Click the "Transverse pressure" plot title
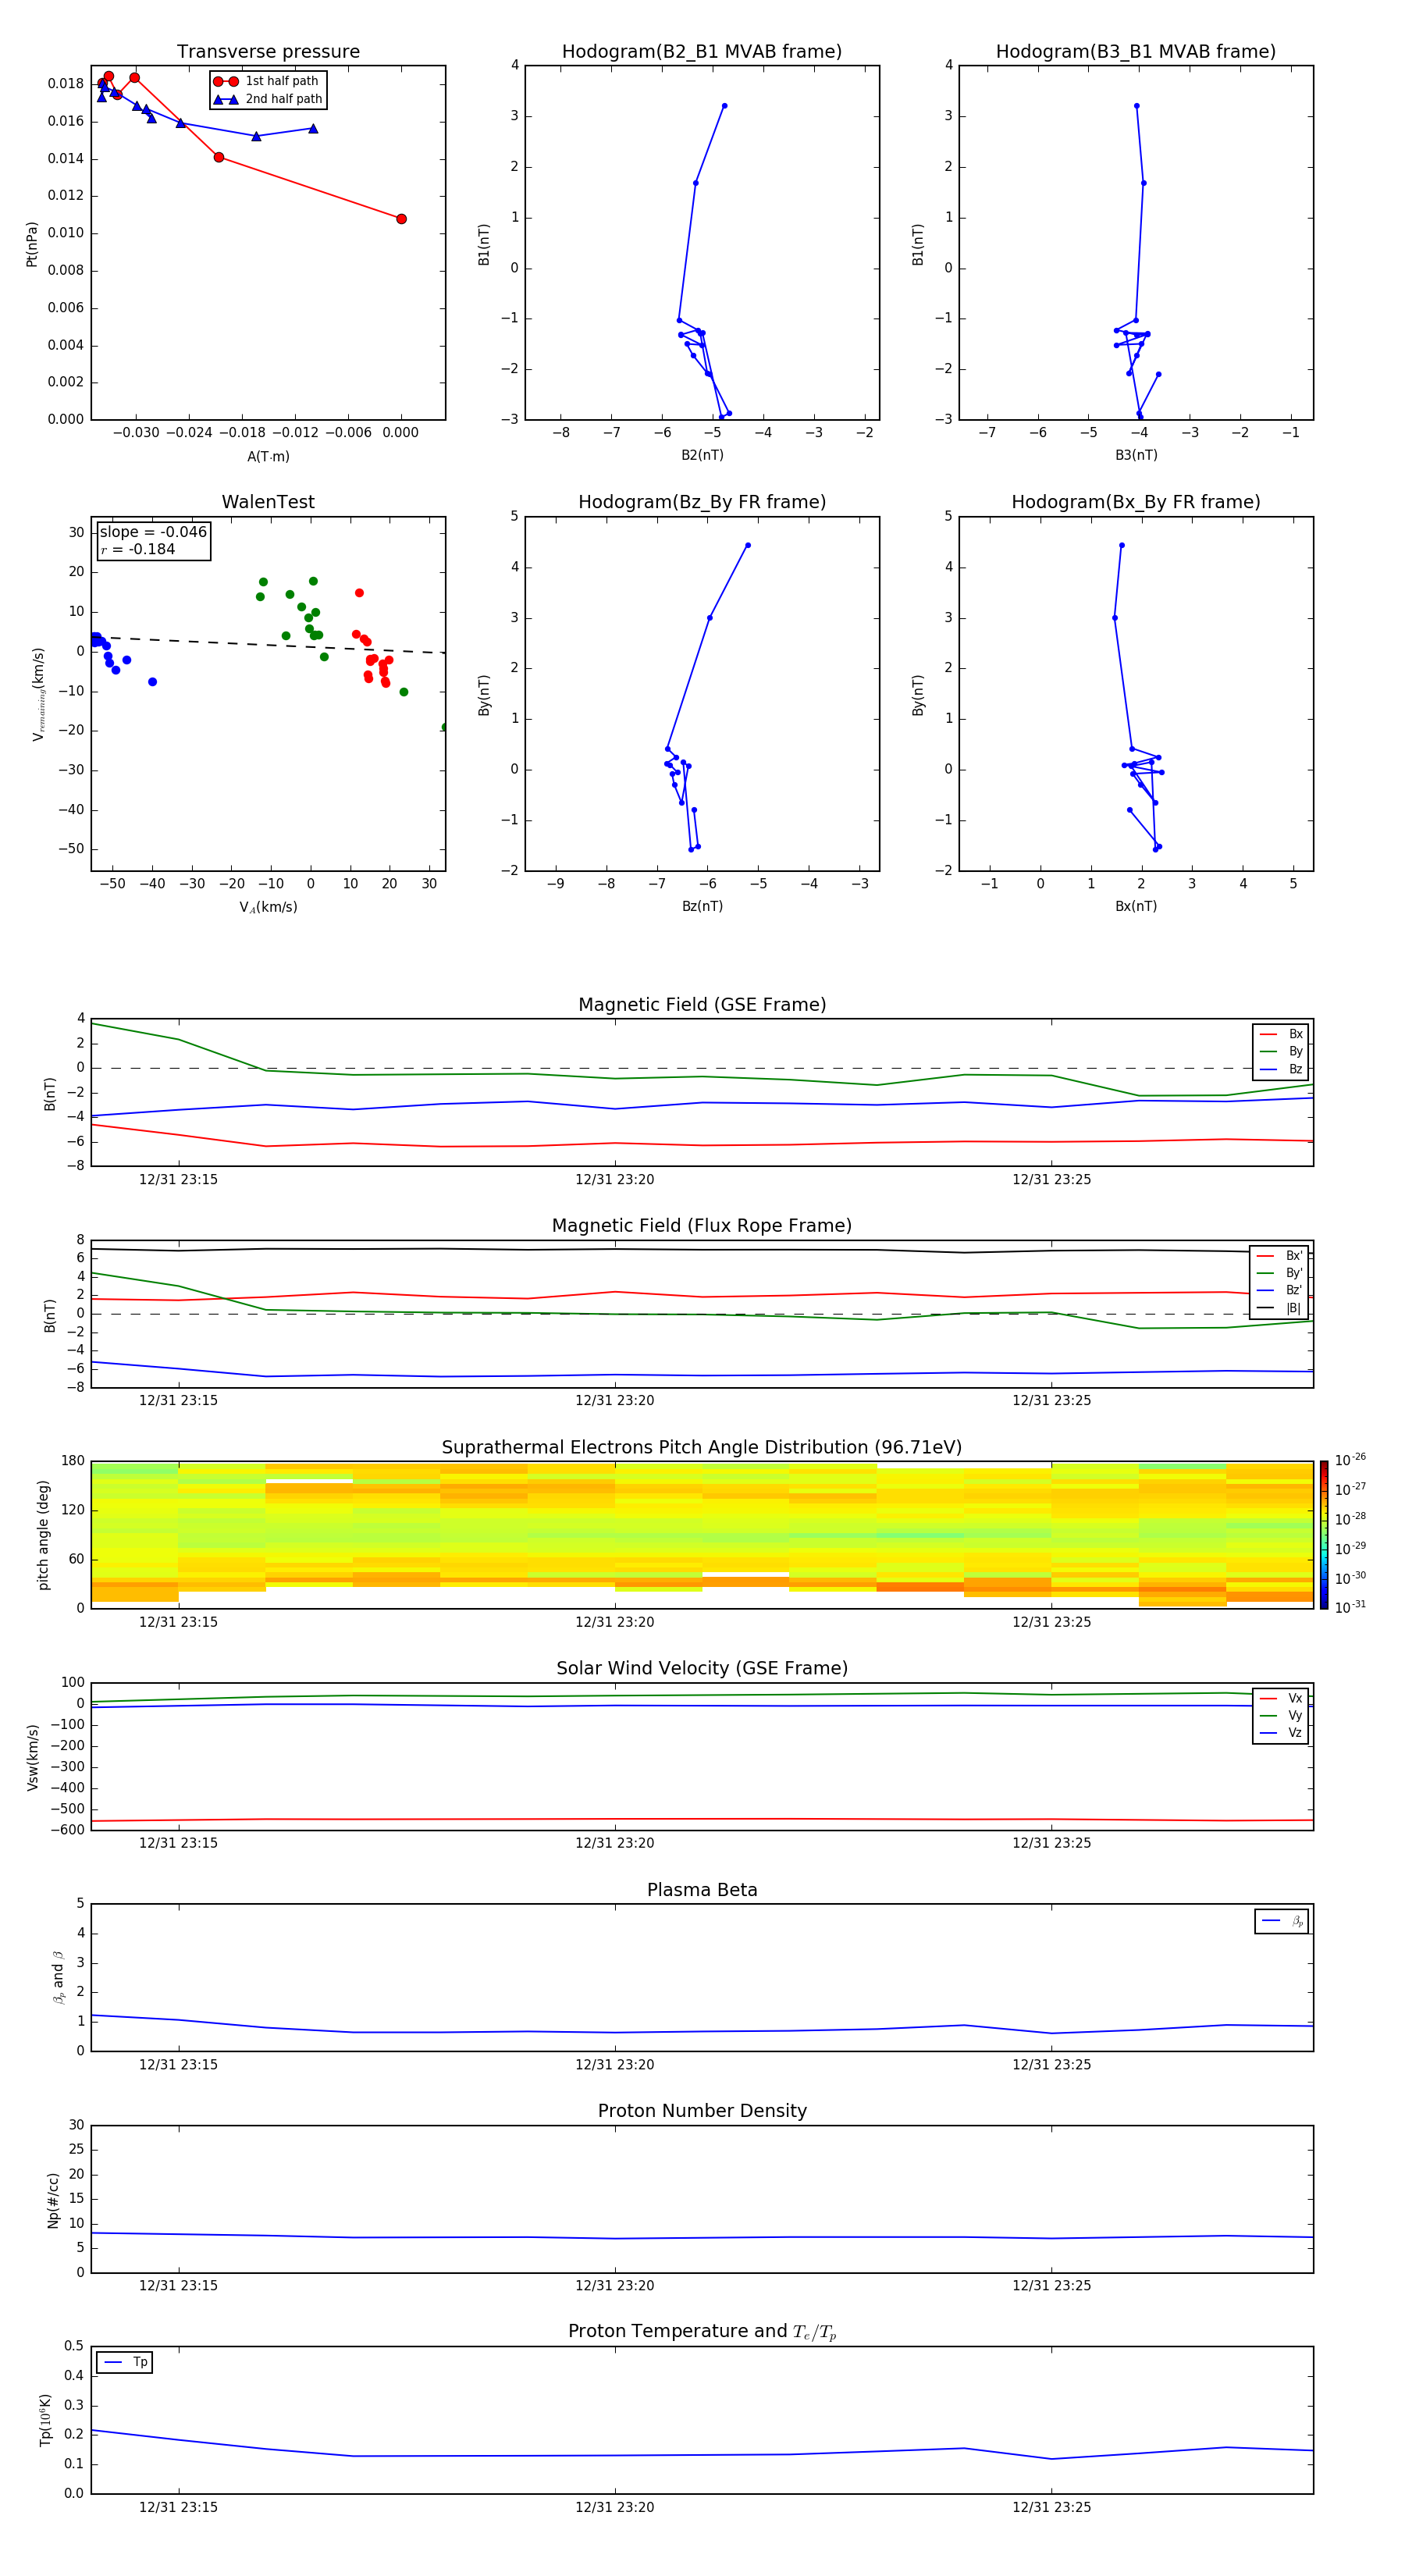 pos(268,52)
